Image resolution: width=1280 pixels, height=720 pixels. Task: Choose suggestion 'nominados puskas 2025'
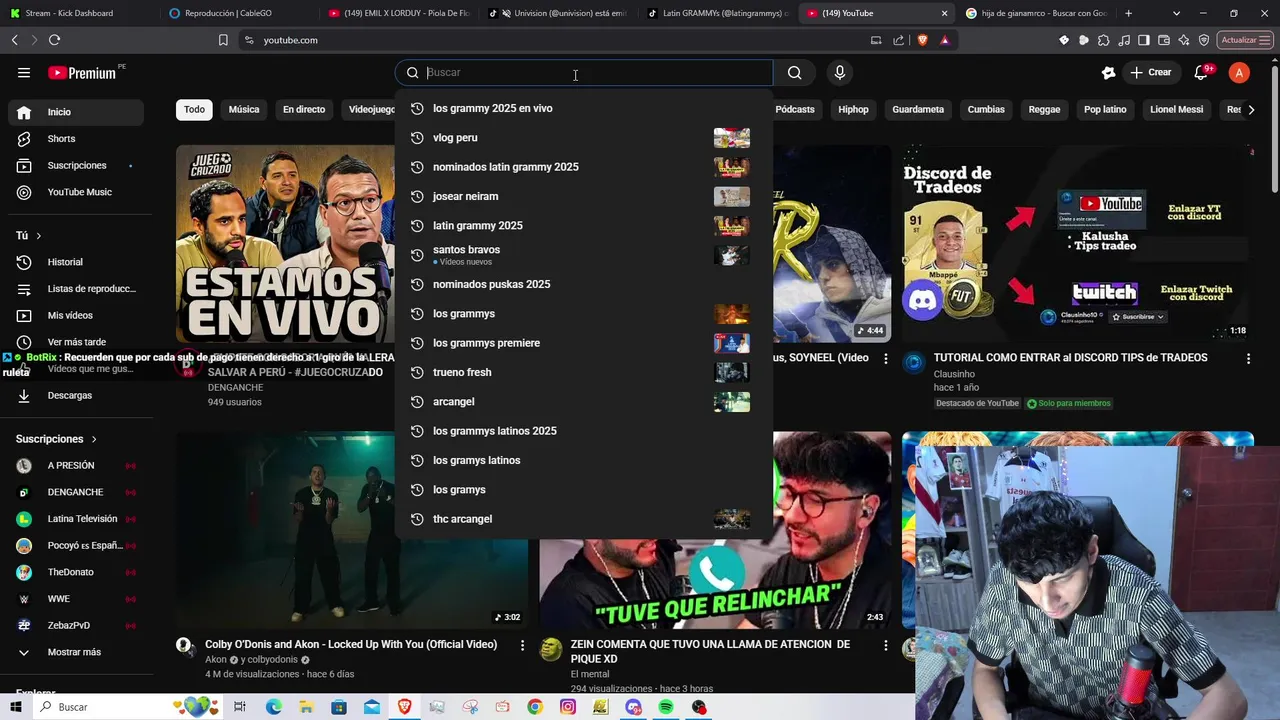click(x=583, y=284)
